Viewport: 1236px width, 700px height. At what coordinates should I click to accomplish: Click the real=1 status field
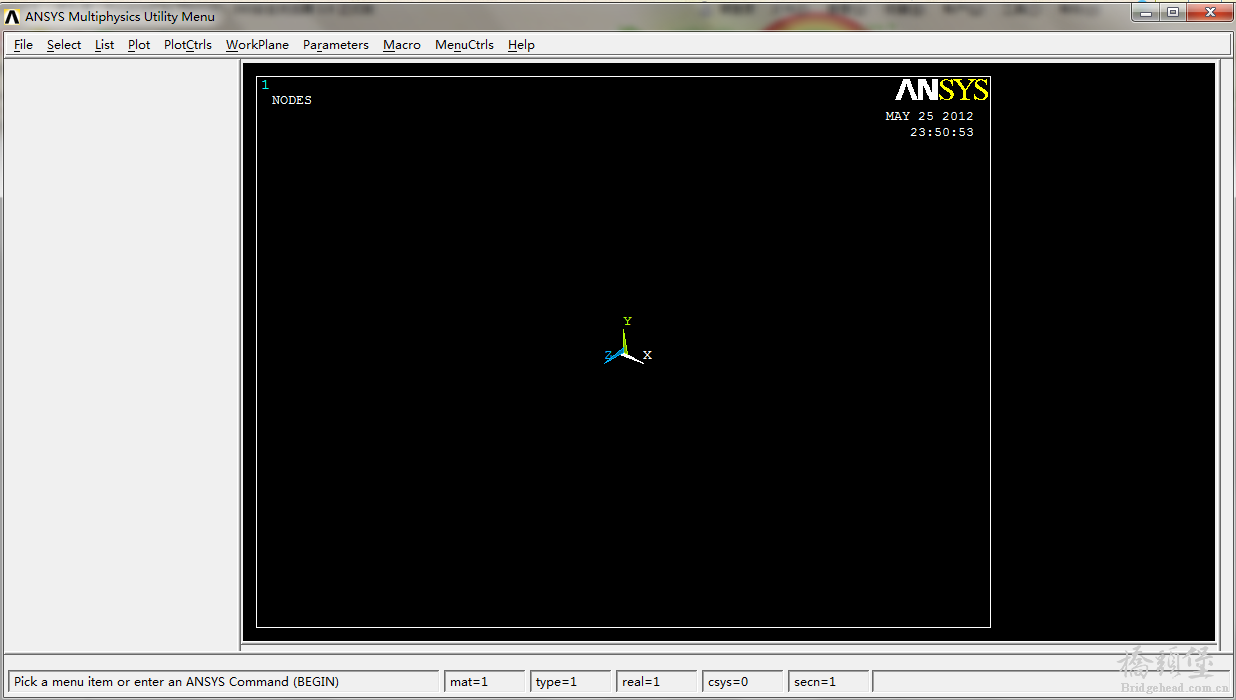click(x=656, y=682)
